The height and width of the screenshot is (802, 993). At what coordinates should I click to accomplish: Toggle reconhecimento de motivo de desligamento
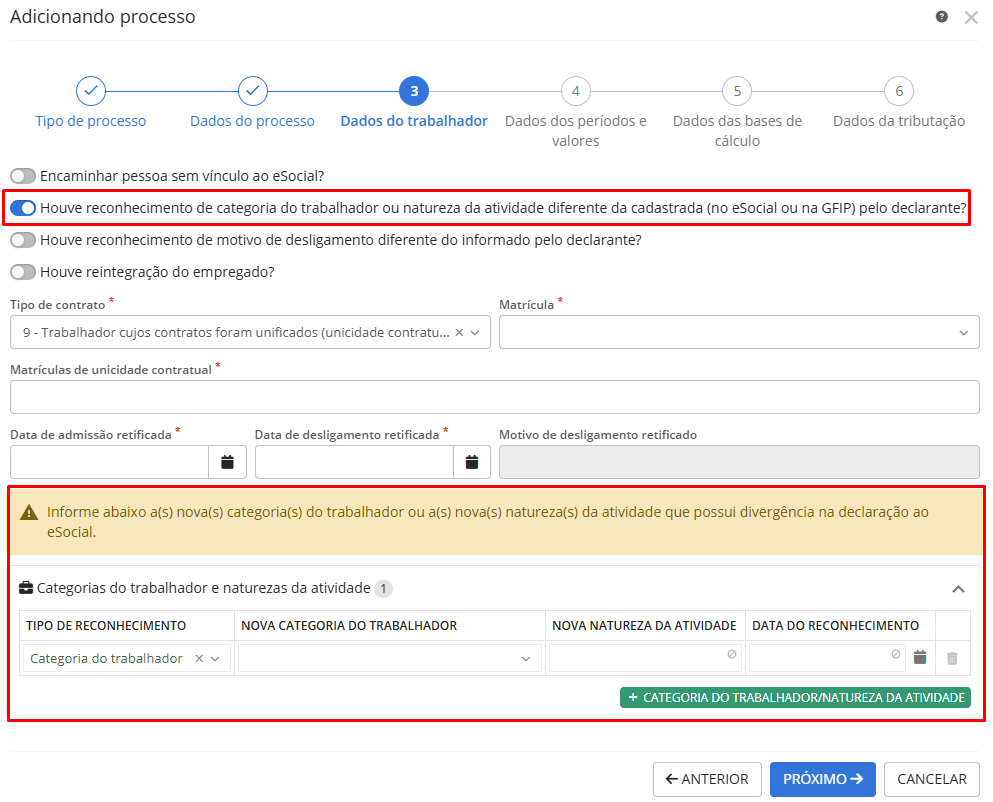point(23,240)
